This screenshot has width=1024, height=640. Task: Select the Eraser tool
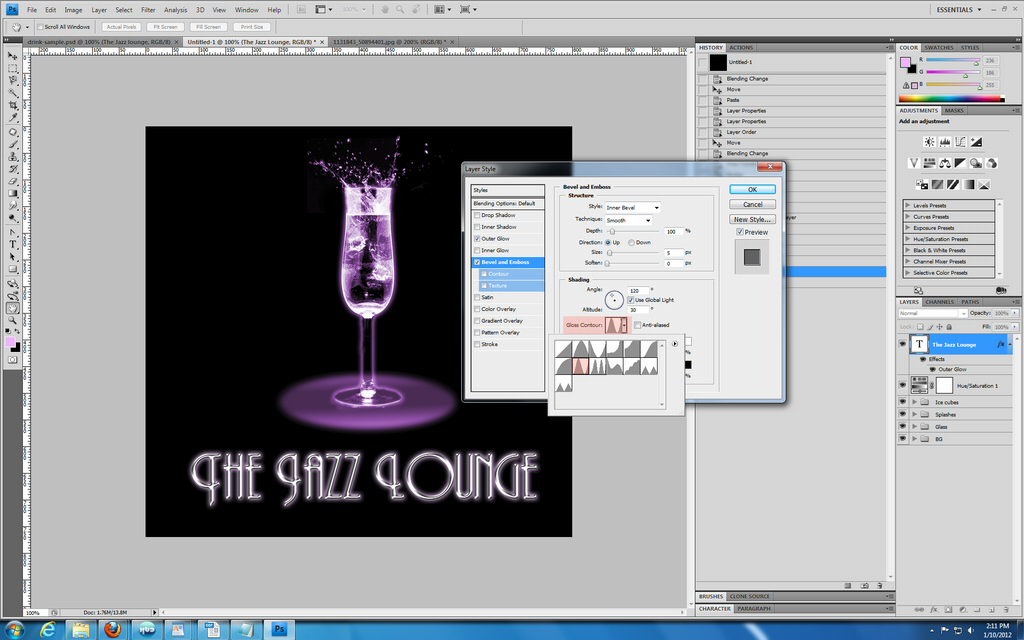point(12,182)
